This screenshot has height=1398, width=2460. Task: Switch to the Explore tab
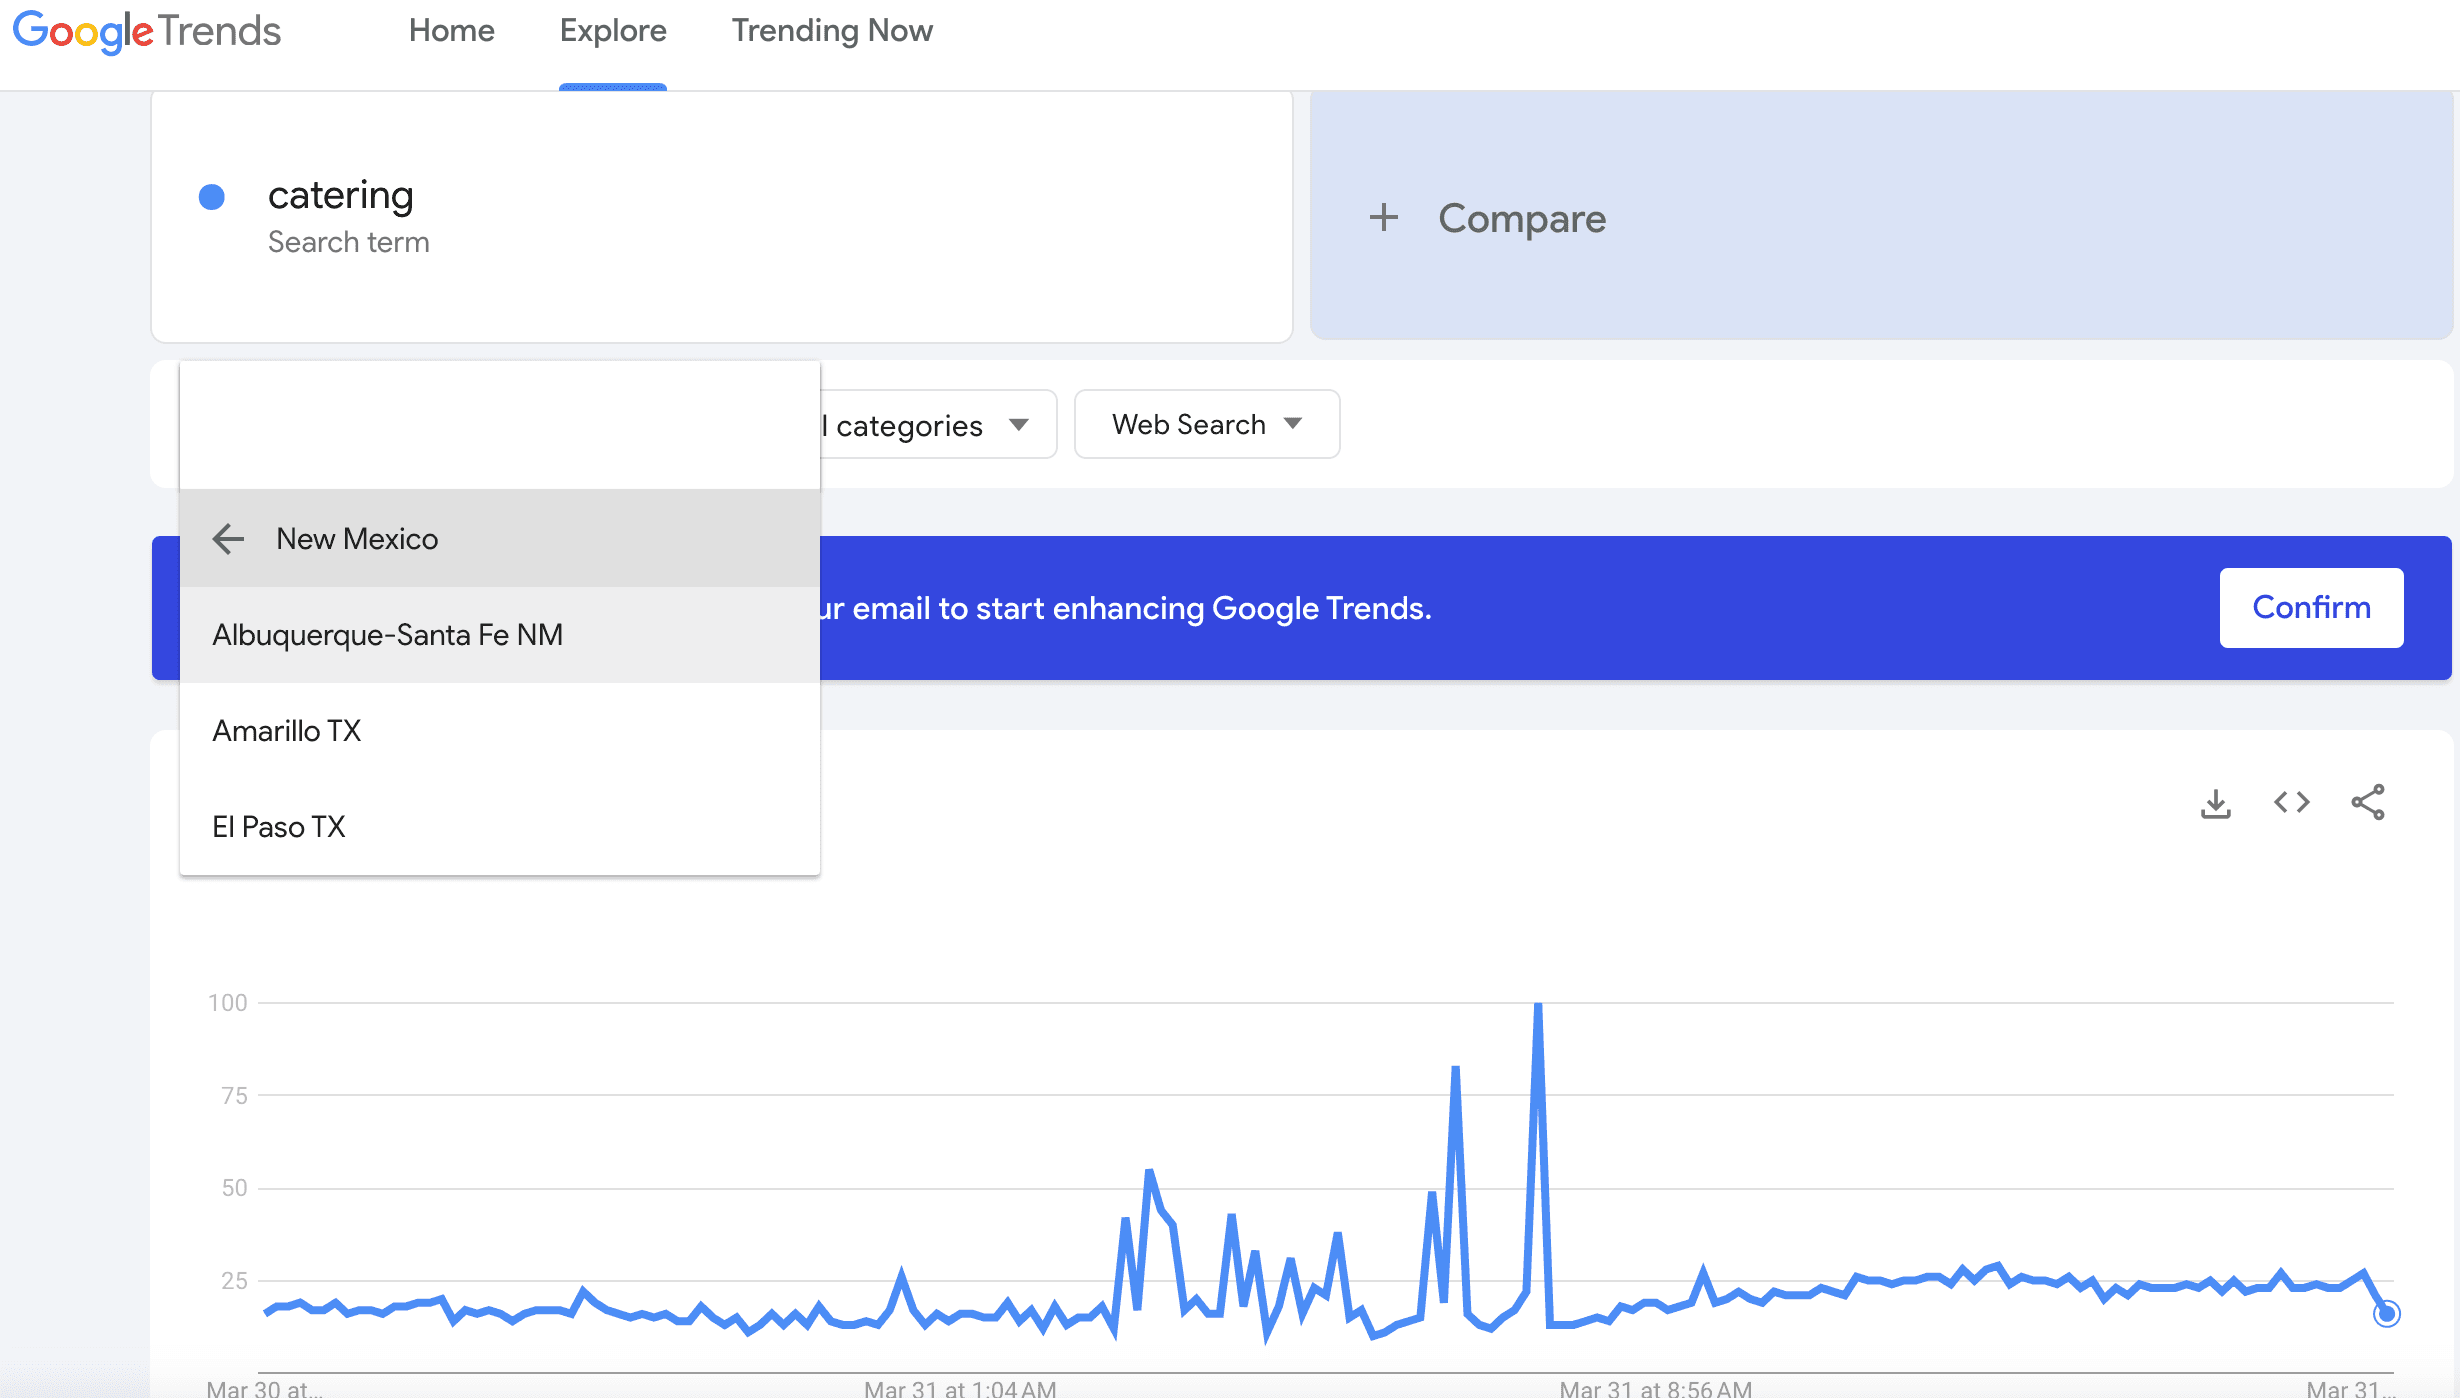613,31
